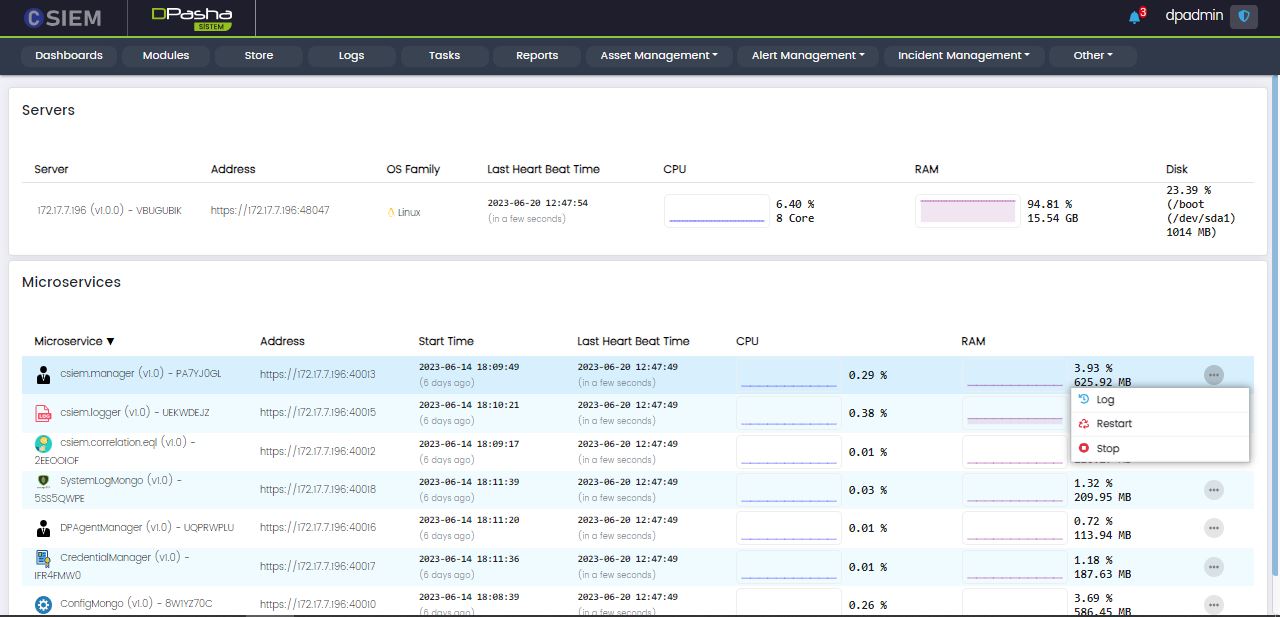This screenshot has height=617, width=1280.
Task: Select Log from the context menu
Action: click(x=1105, y=400)
